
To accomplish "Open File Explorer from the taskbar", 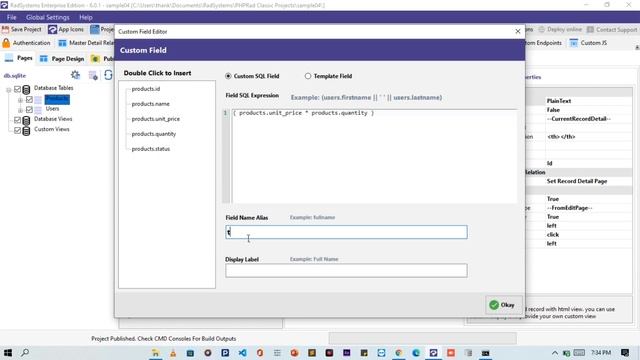I will [x=155, y=353].
